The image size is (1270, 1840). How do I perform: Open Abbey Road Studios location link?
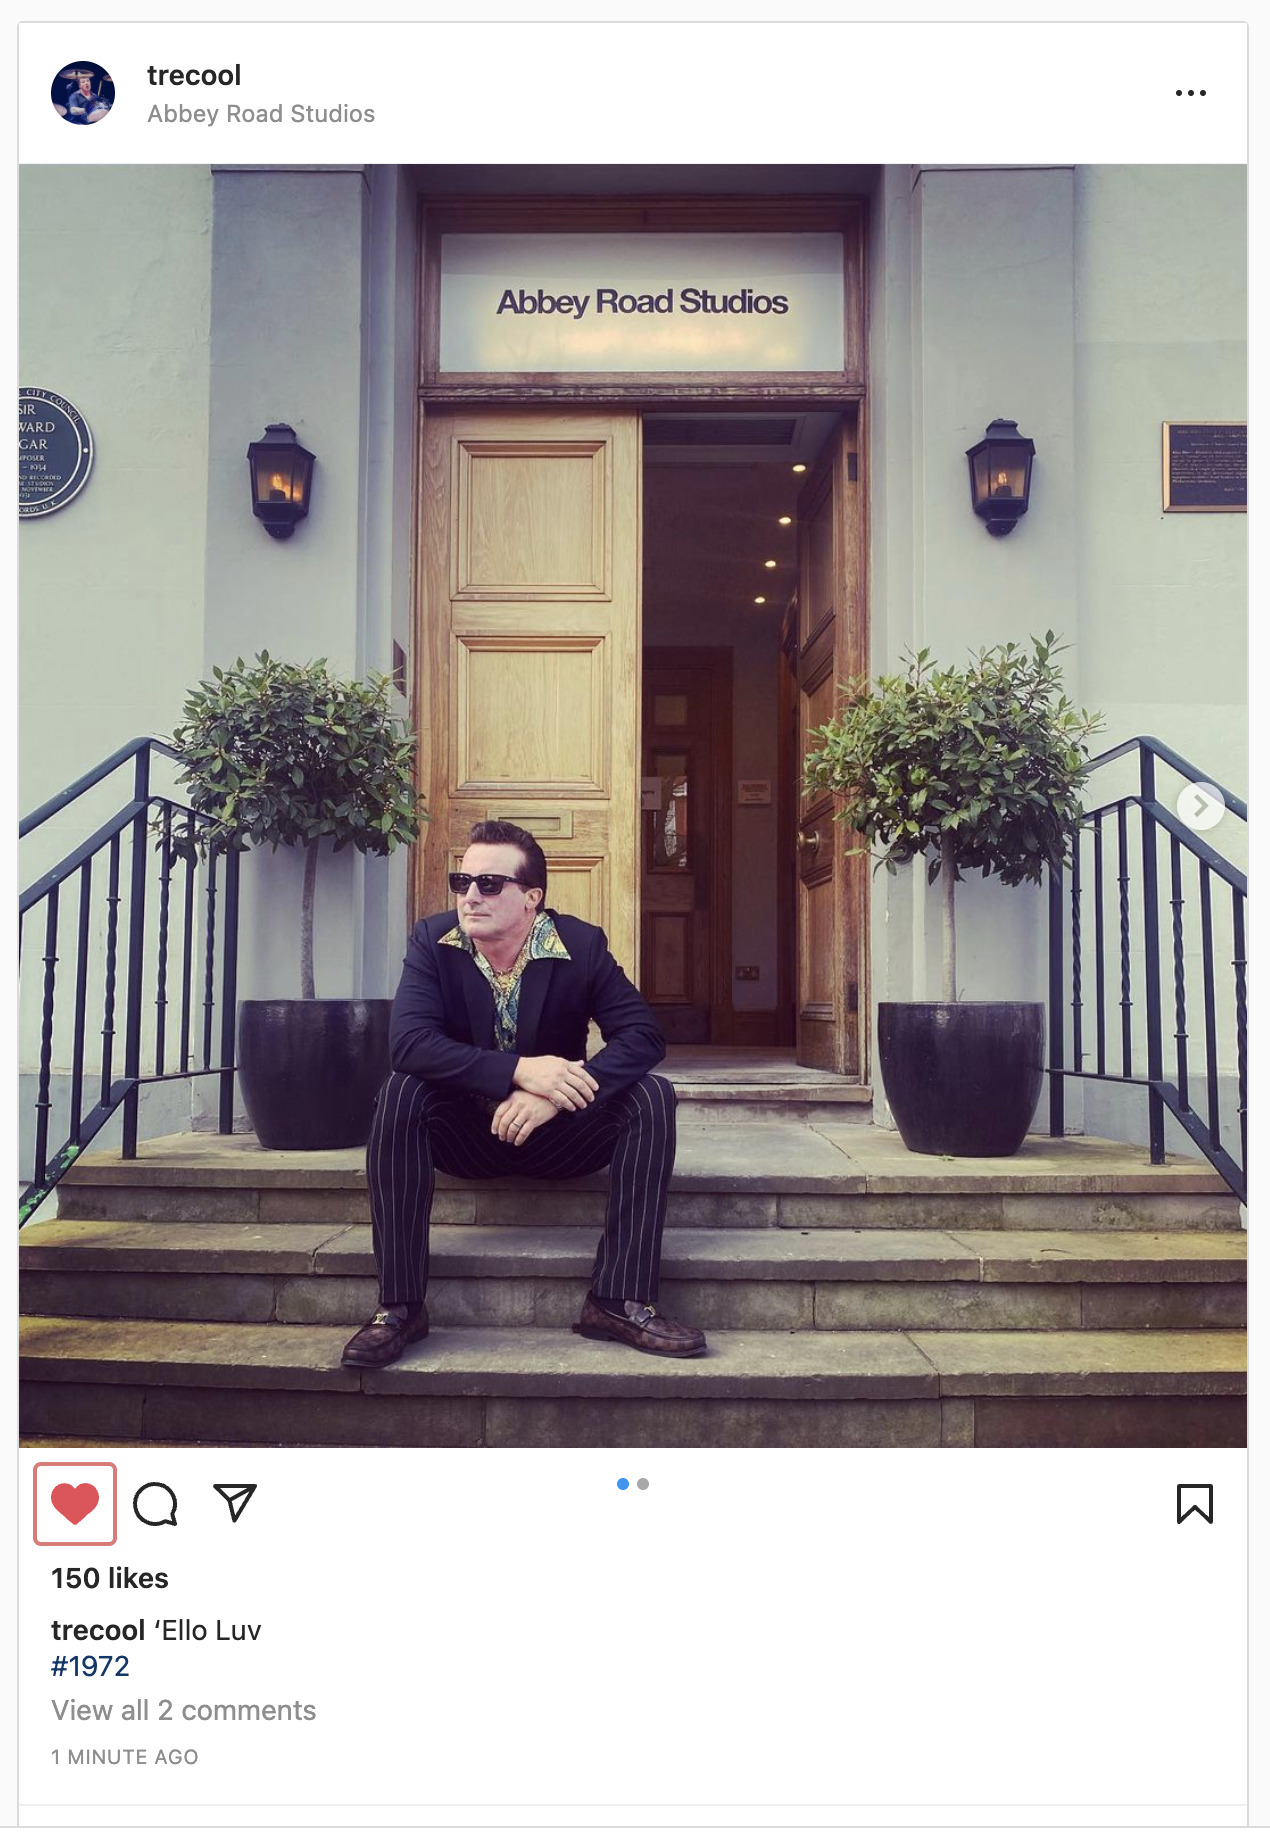tap(261, 114)
